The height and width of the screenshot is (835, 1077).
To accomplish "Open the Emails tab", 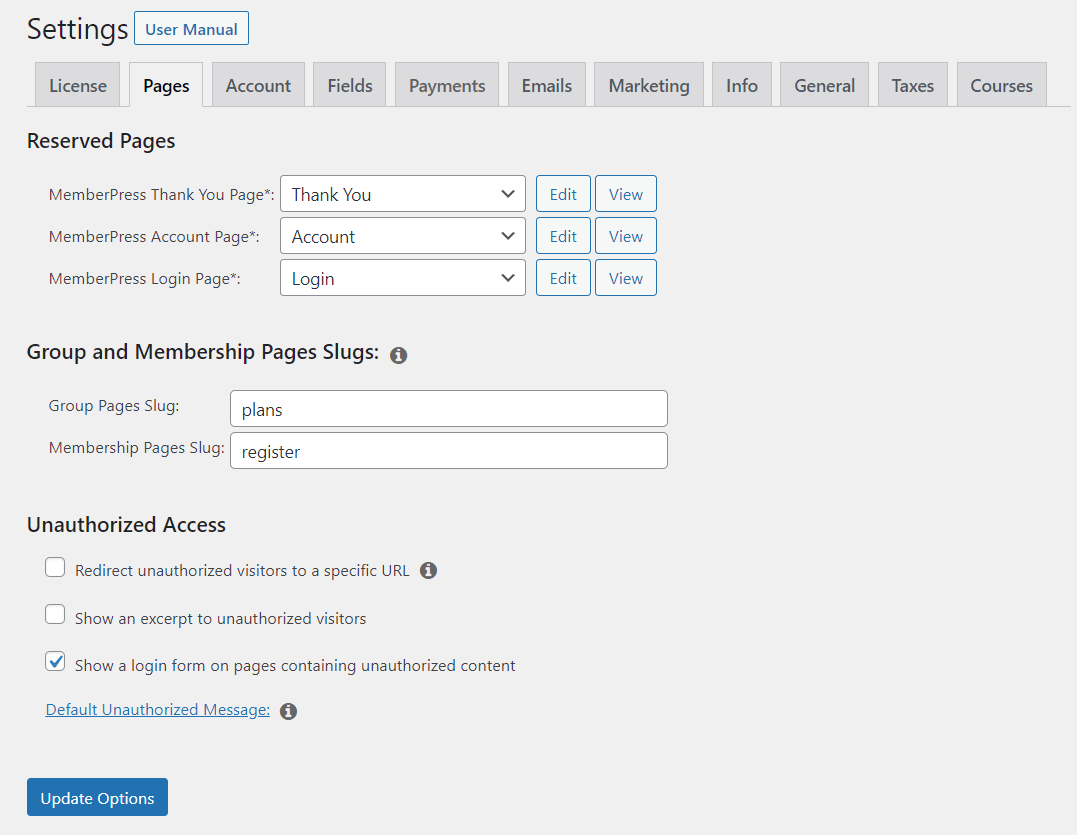I will (x=547, y=85).
